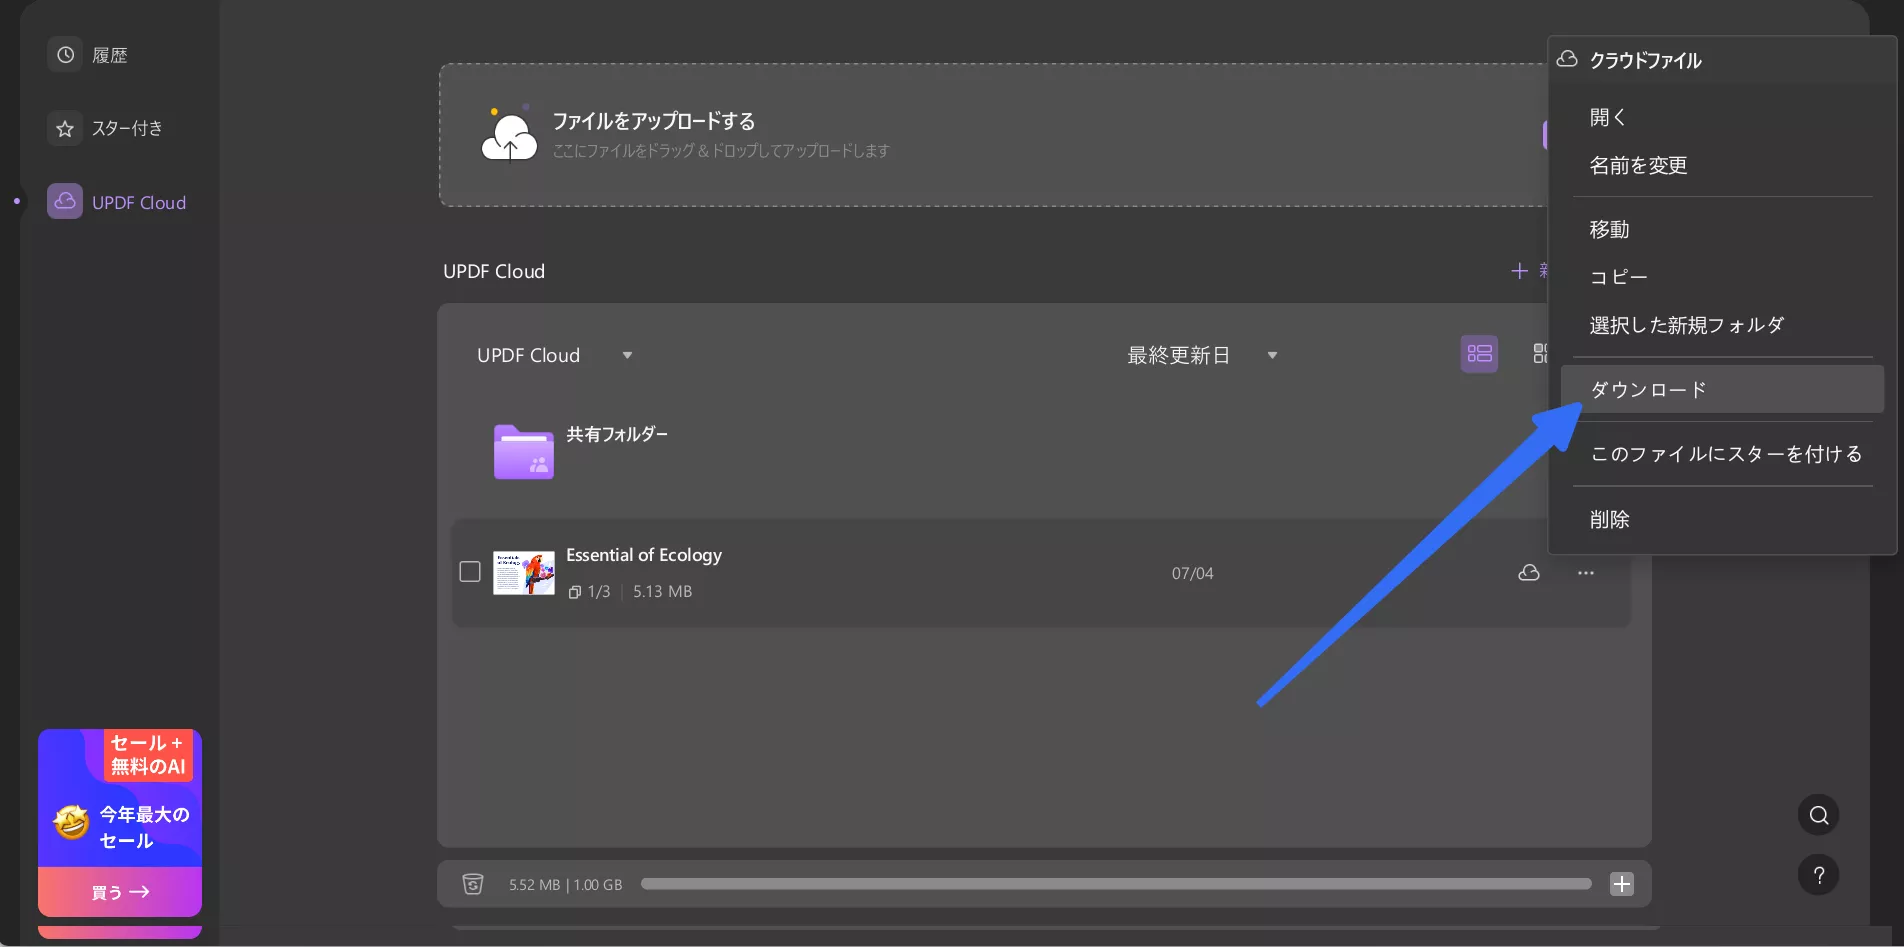
Task: Click the 共有フォルダー label
Action: click(x=617, y=434)
